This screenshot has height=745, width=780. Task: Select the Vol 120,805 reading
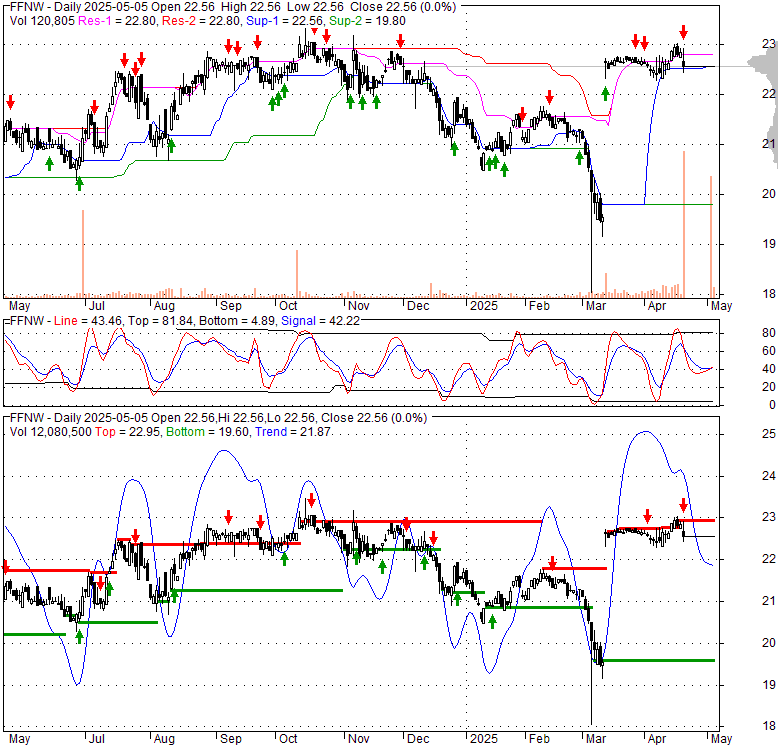[42, 21]
